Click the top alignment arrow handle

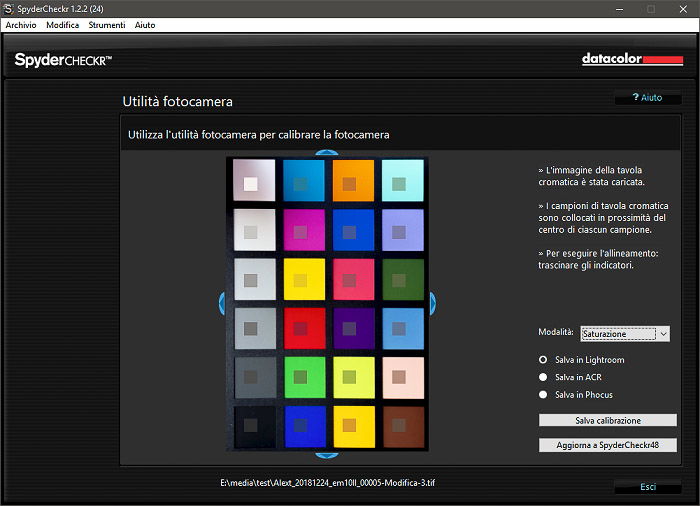[x=327, y=153]
